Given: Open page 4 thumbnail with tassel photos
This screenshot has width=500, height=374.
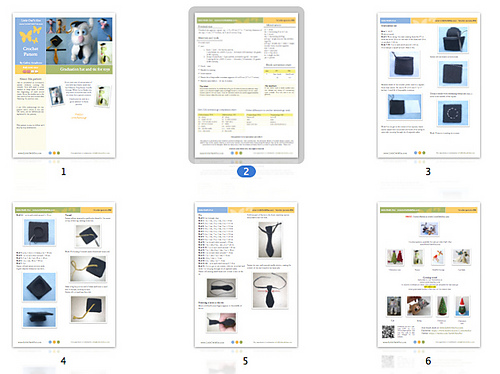Looking at the screenshot, I should click(x=64, y=274).
